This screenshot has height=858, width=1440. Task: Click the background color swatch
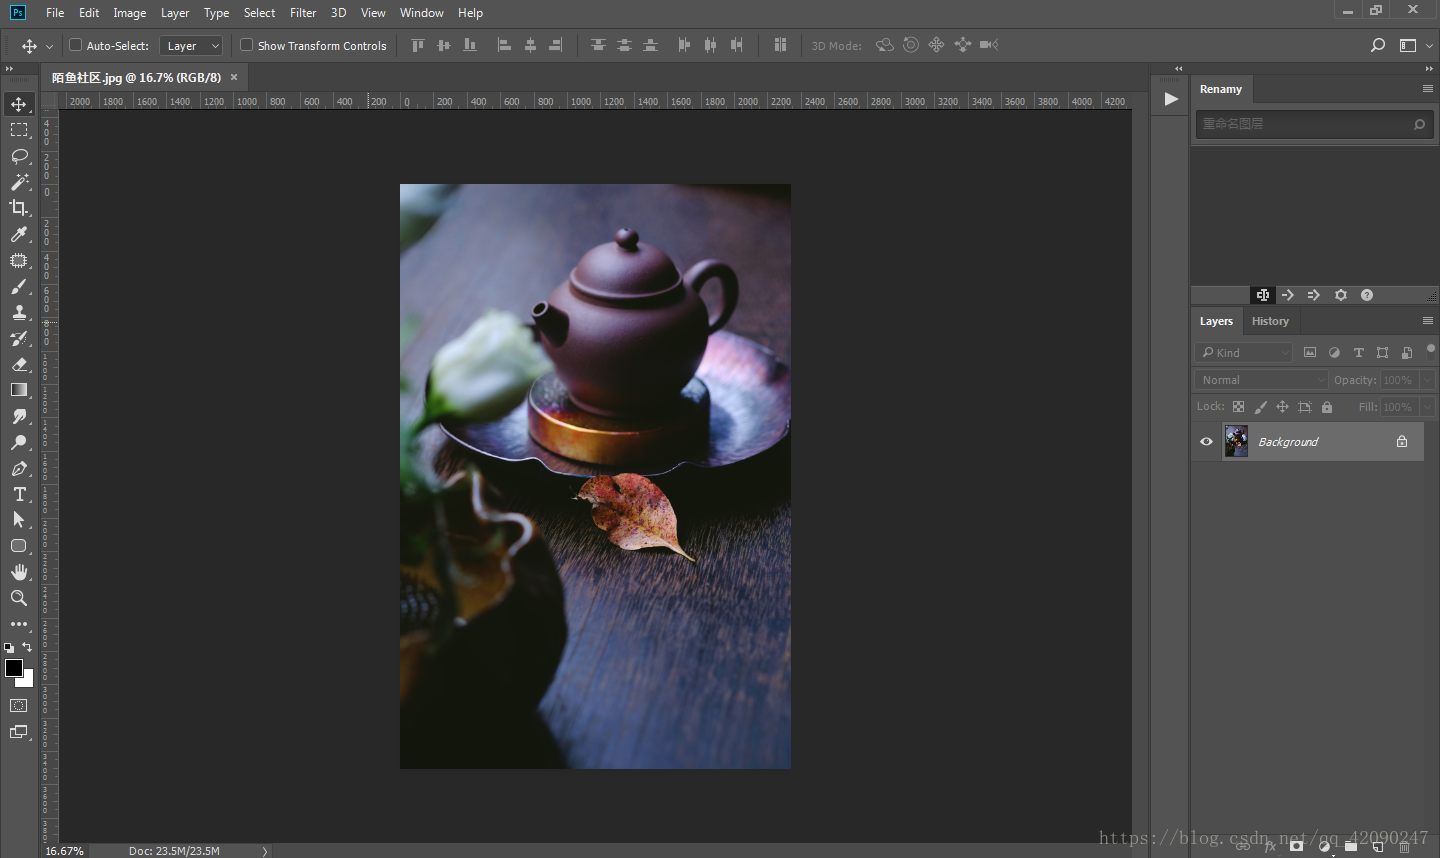(28, 681)
